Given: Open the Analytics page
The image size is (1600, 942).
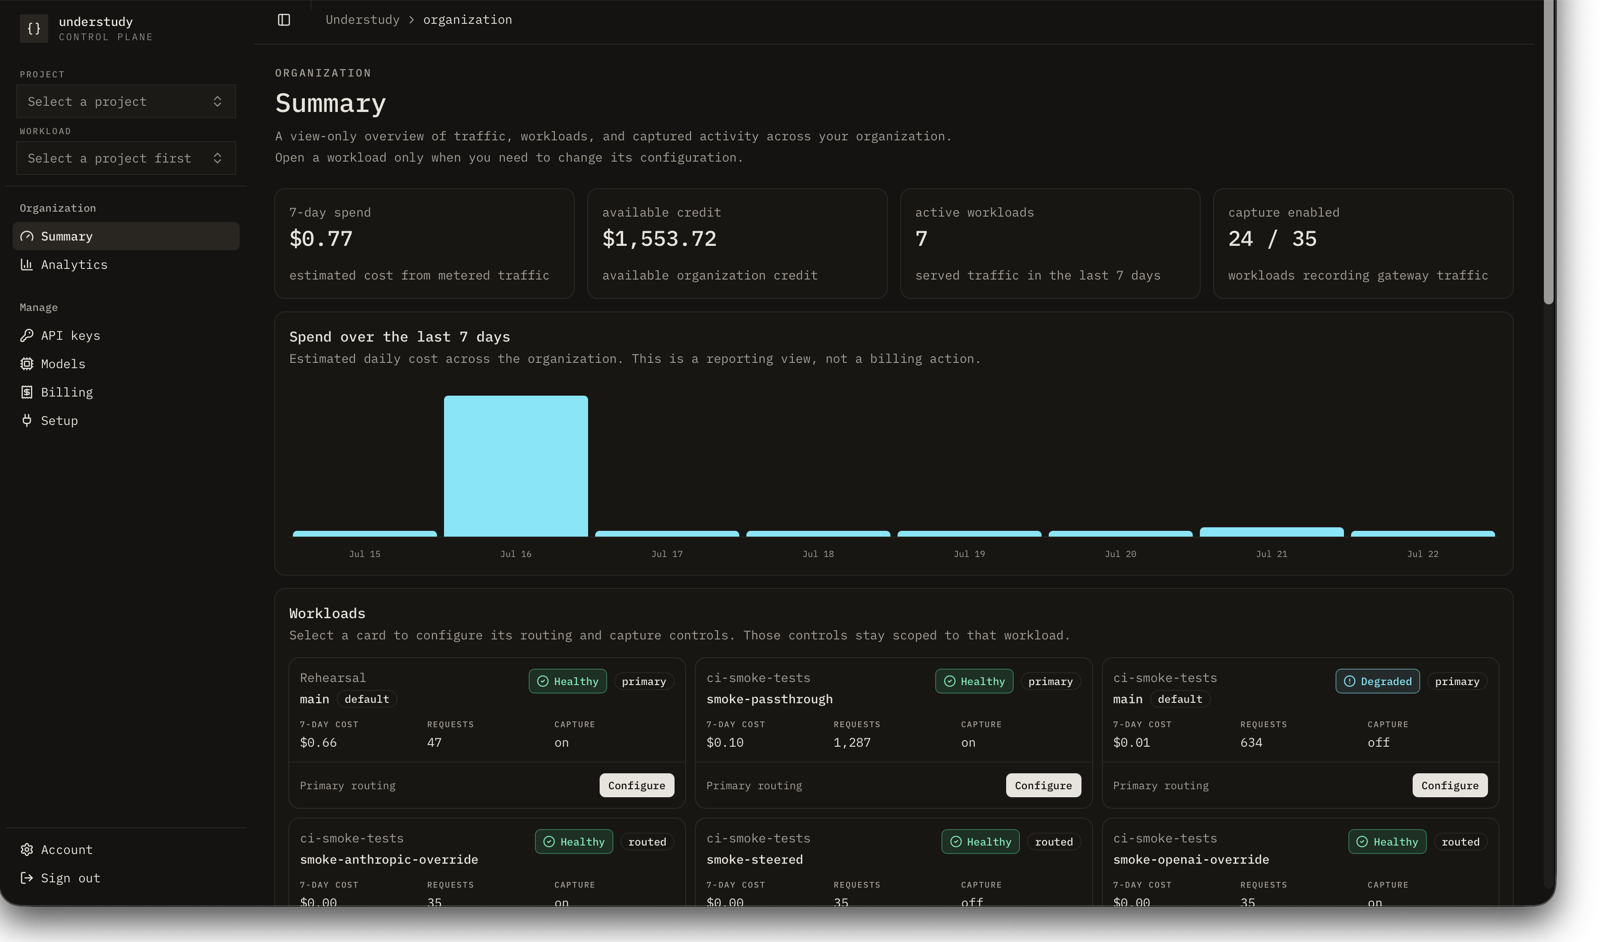Looking at the screenshot, I should (x=126, y=265).
